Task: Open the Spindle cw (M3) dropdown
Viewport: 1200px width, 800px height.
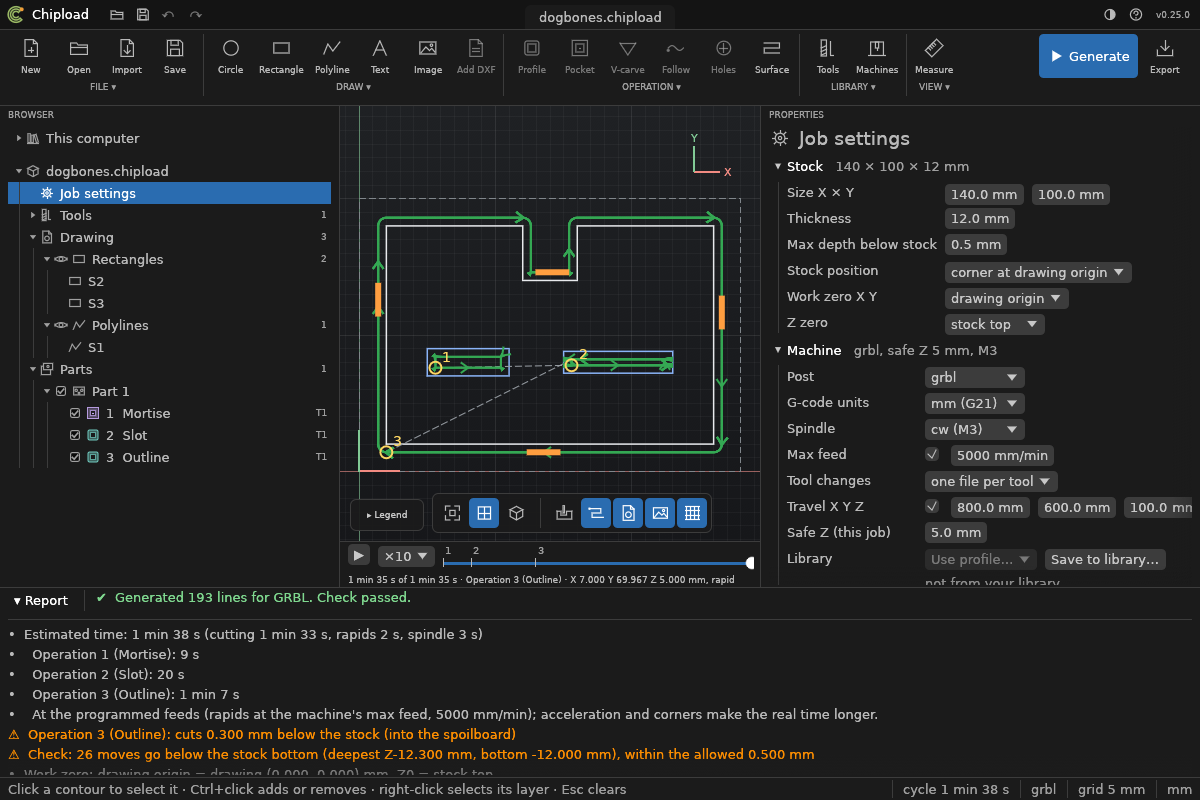Action: pos(974,429)
